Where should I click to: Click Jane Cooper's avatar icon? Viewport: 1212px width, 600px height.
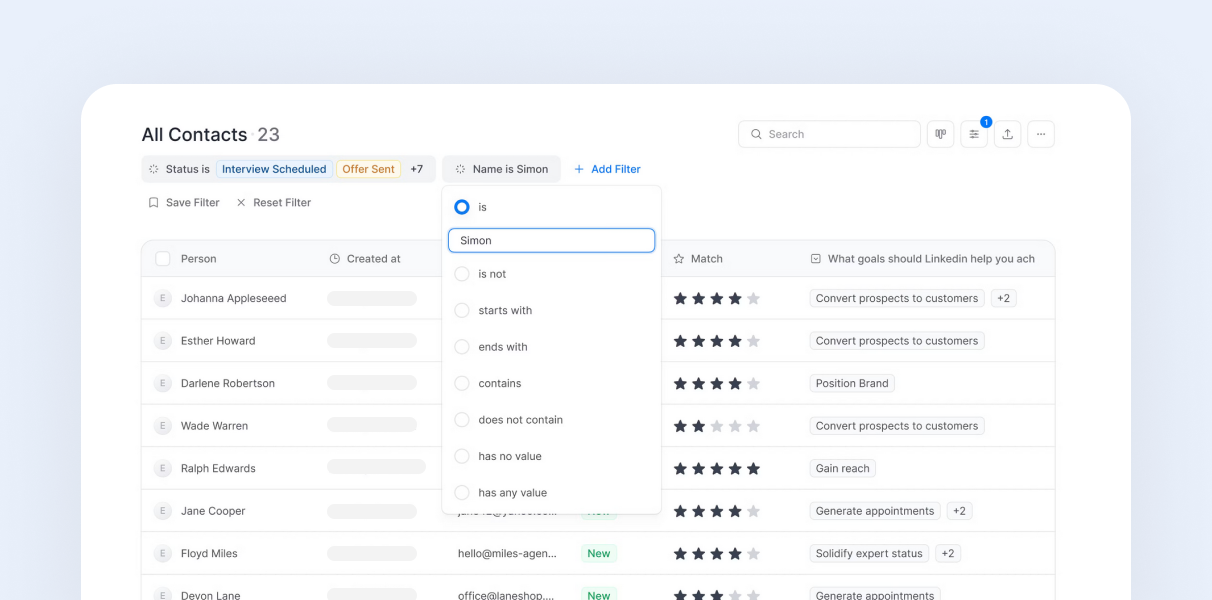click(x=162, y=511)
